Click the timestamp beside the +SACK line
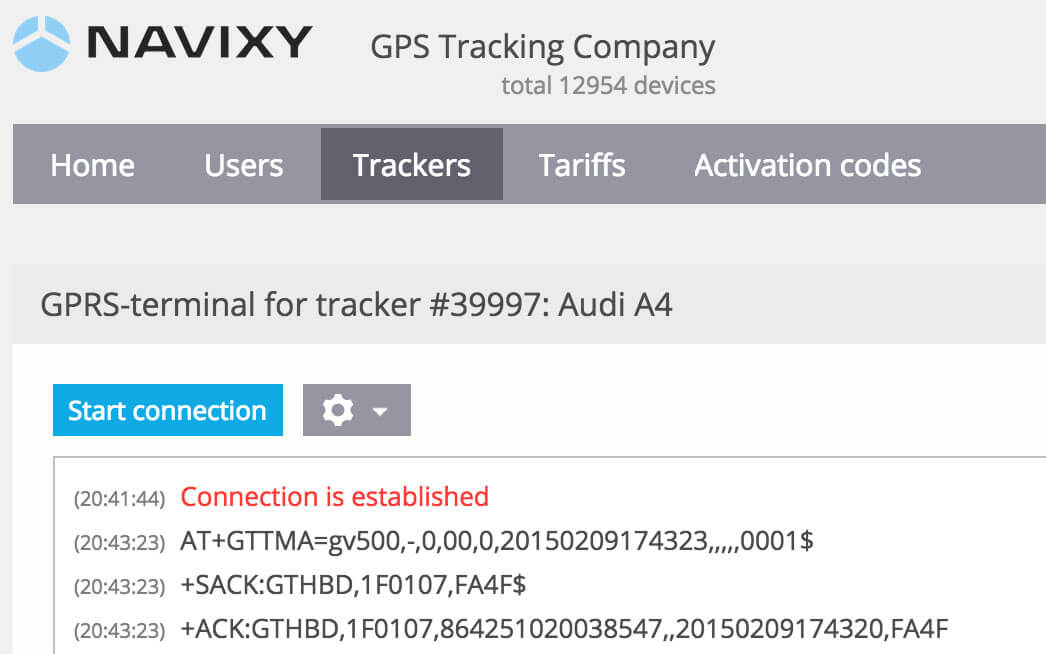 (x=119, y=587)
